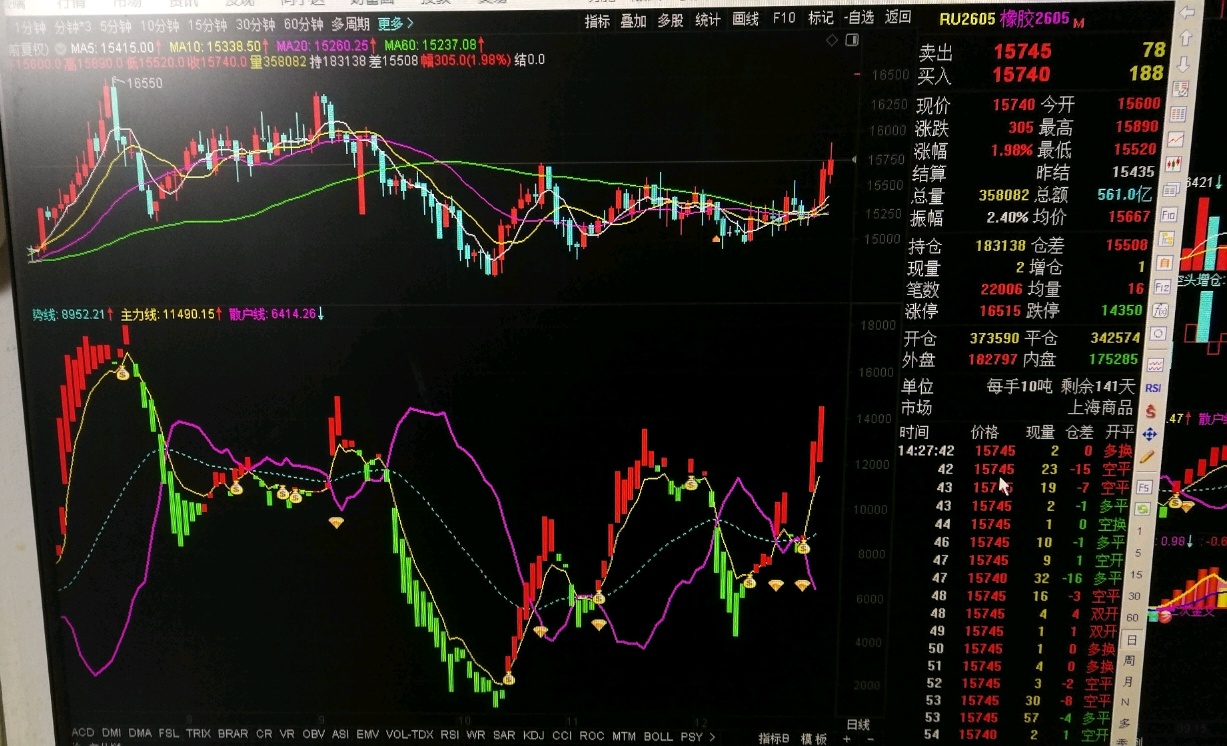The width and height of the screenshot is (1227, 746).
Task: Click the folder icon in right toolbar
Action: tap(1167, 239)
